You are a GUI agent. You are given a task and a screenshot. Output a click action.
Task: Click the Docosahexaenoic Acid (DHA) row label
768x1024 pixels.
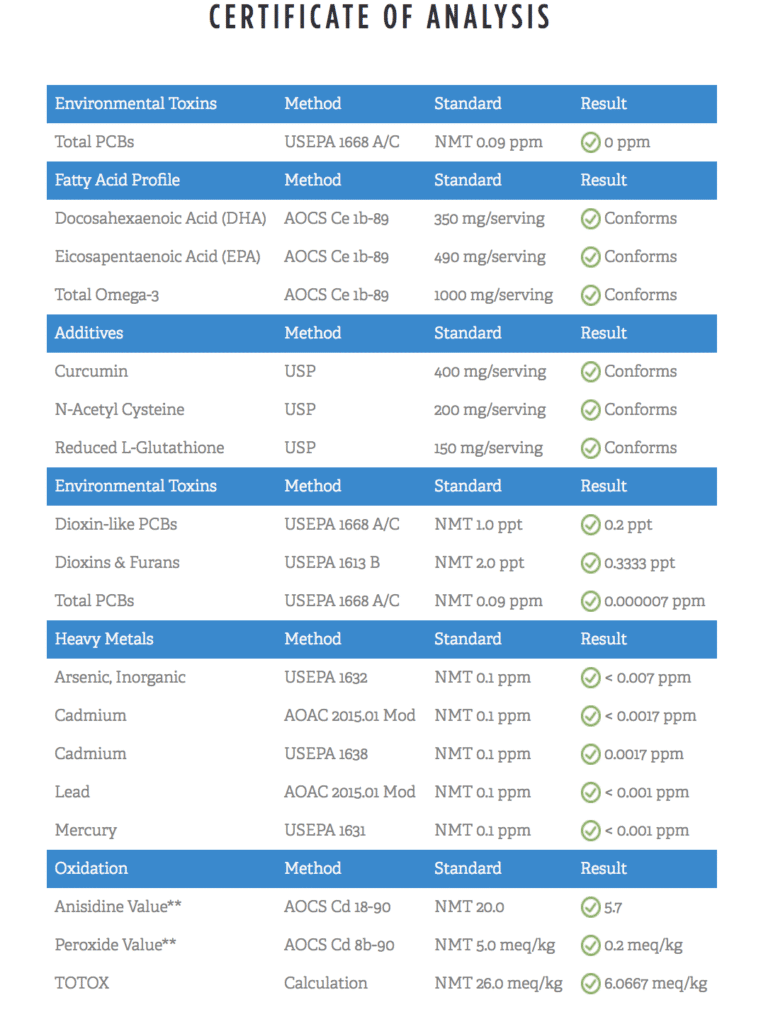point(161,218)
